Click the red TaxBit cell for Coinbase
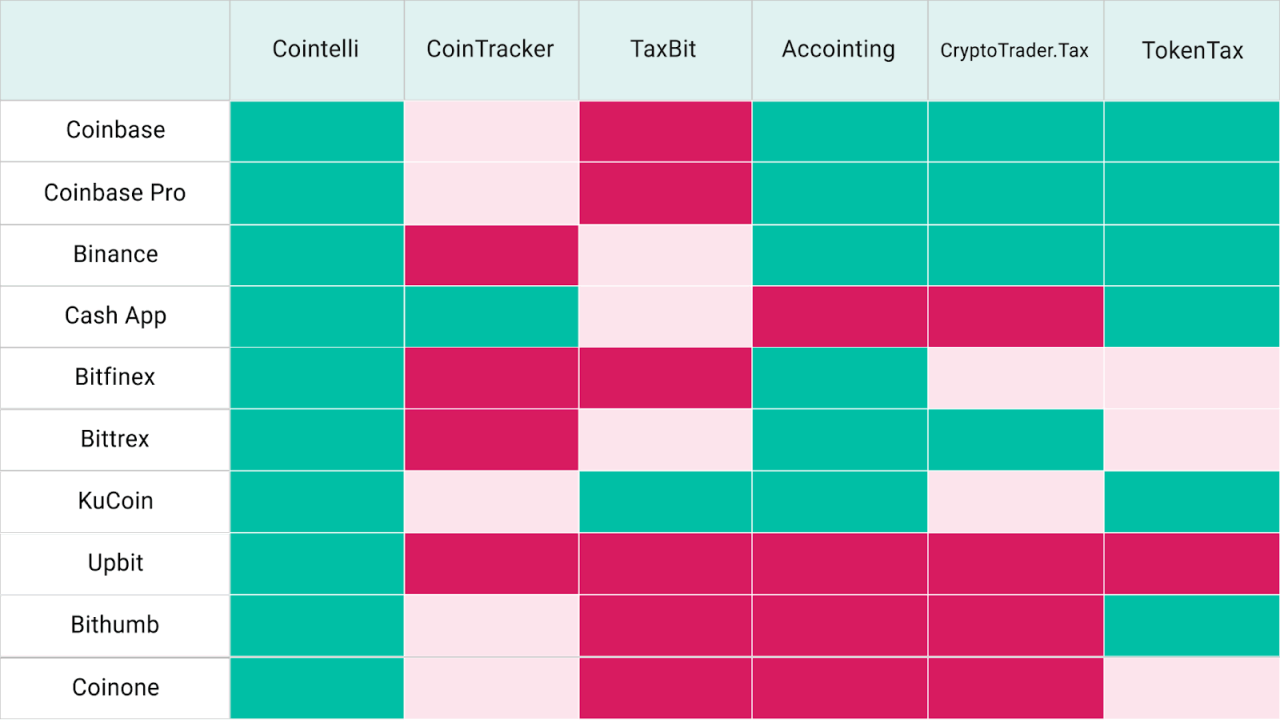 pos(665,130)
